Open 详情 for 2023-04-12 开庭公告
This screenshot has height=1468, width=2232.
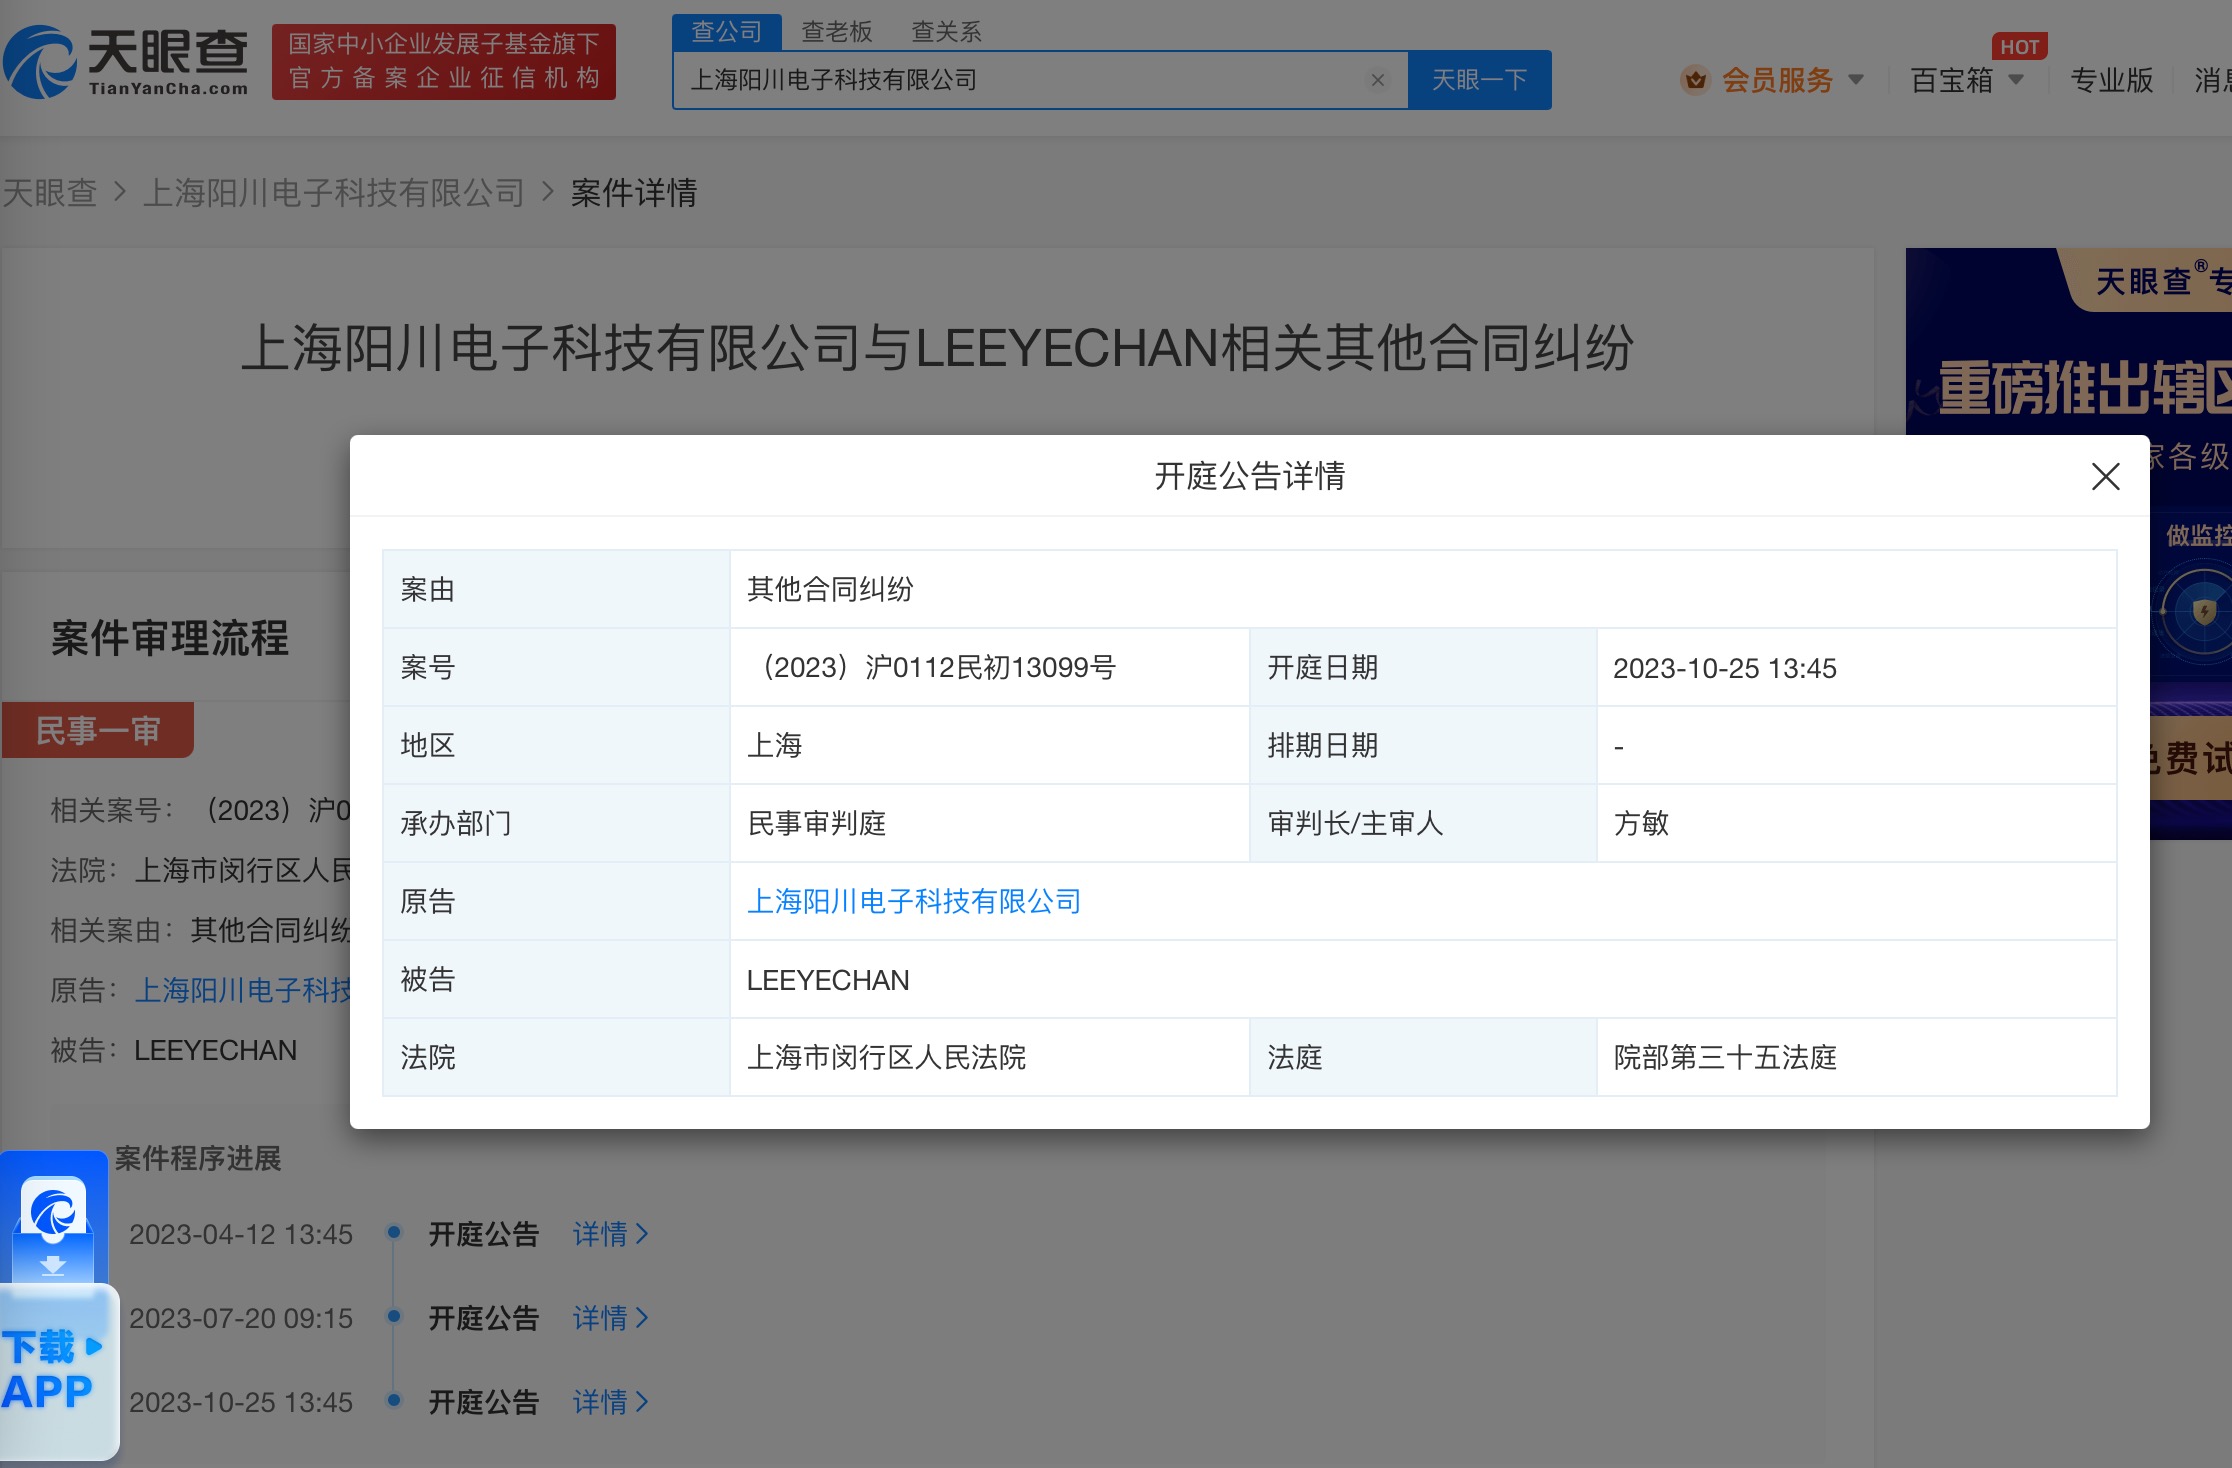click(611, 1234)
